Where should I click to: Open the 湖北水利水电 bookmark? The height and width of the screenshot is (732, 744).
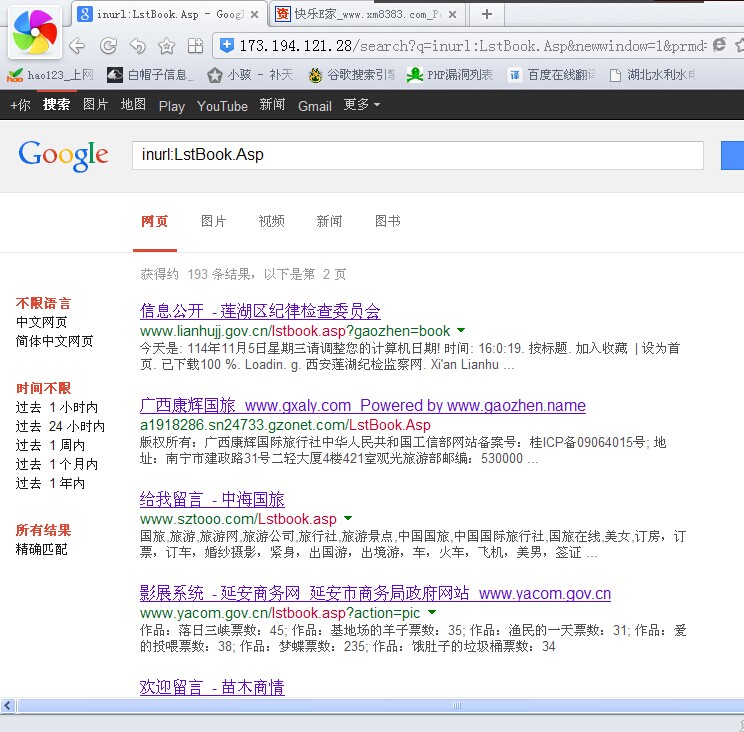[x=652, y=74]
